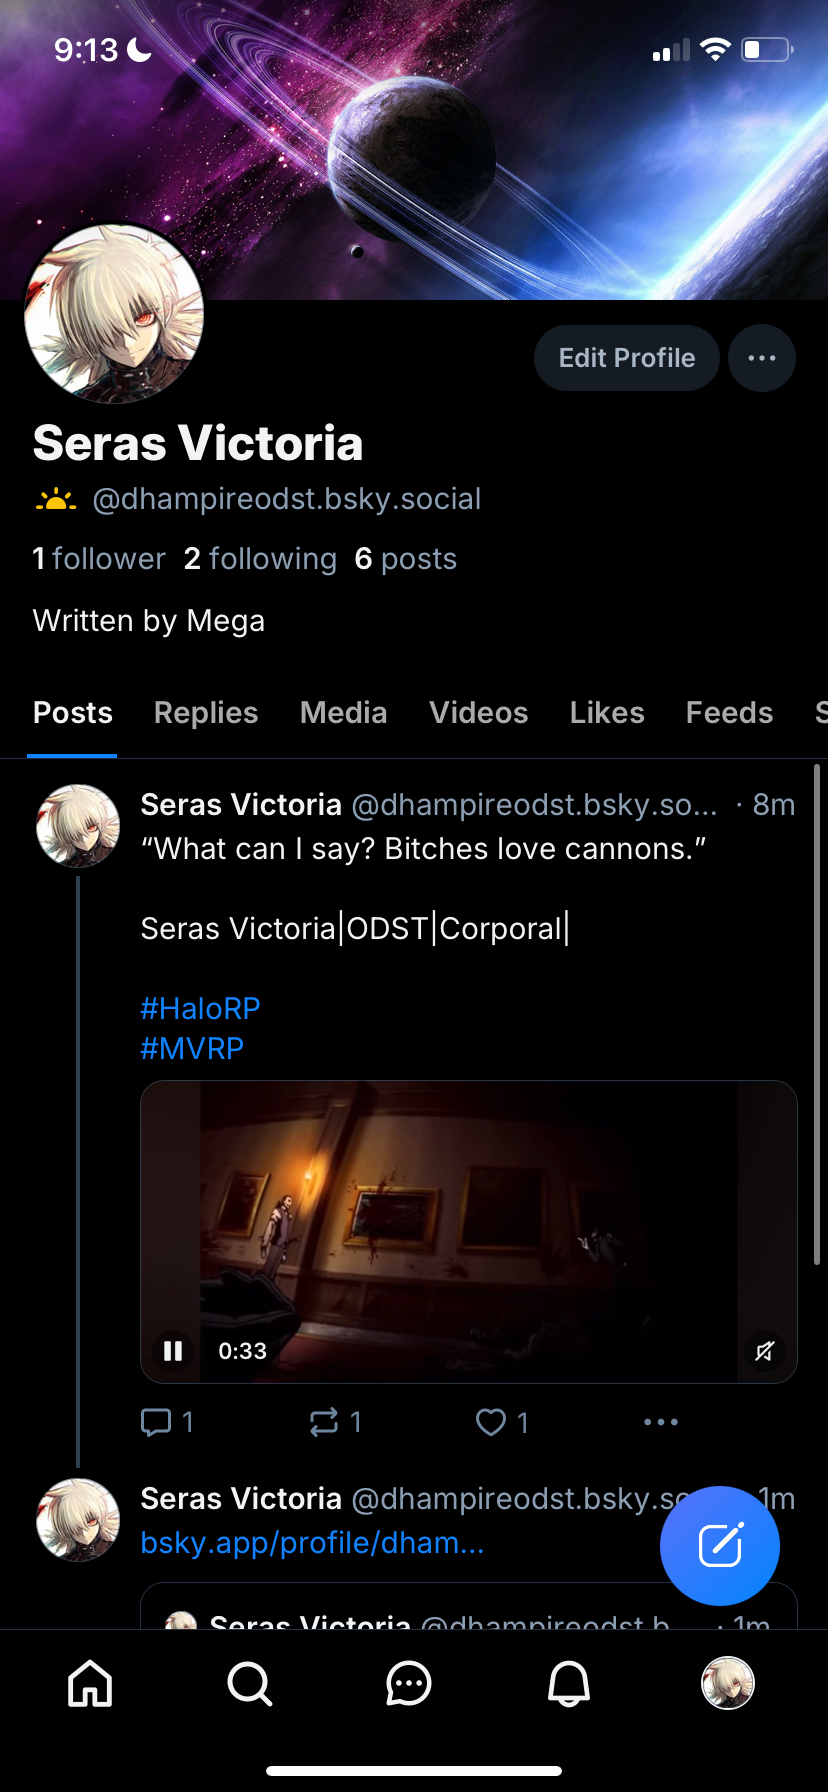Viewport: 828px width, 1792px height.
Task: Open profile options three-dot menu
Action: pos(762,358)
